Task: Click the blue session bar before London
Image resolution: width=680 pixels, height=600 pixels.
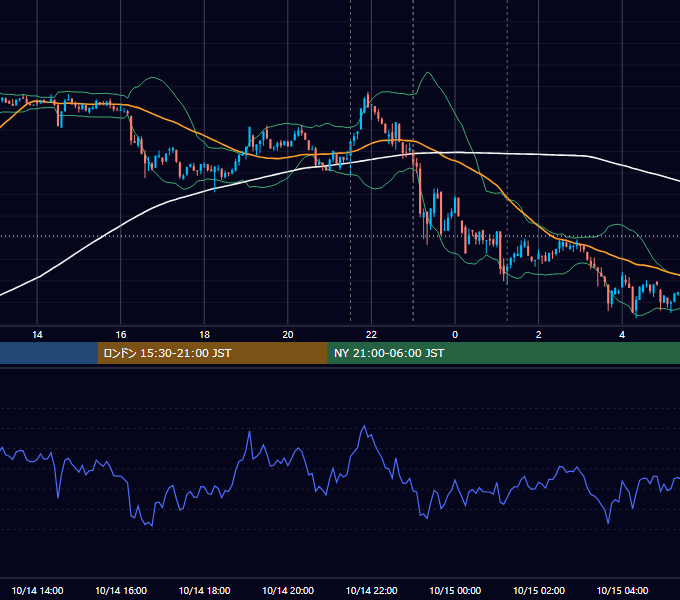Action: point(49,353)
